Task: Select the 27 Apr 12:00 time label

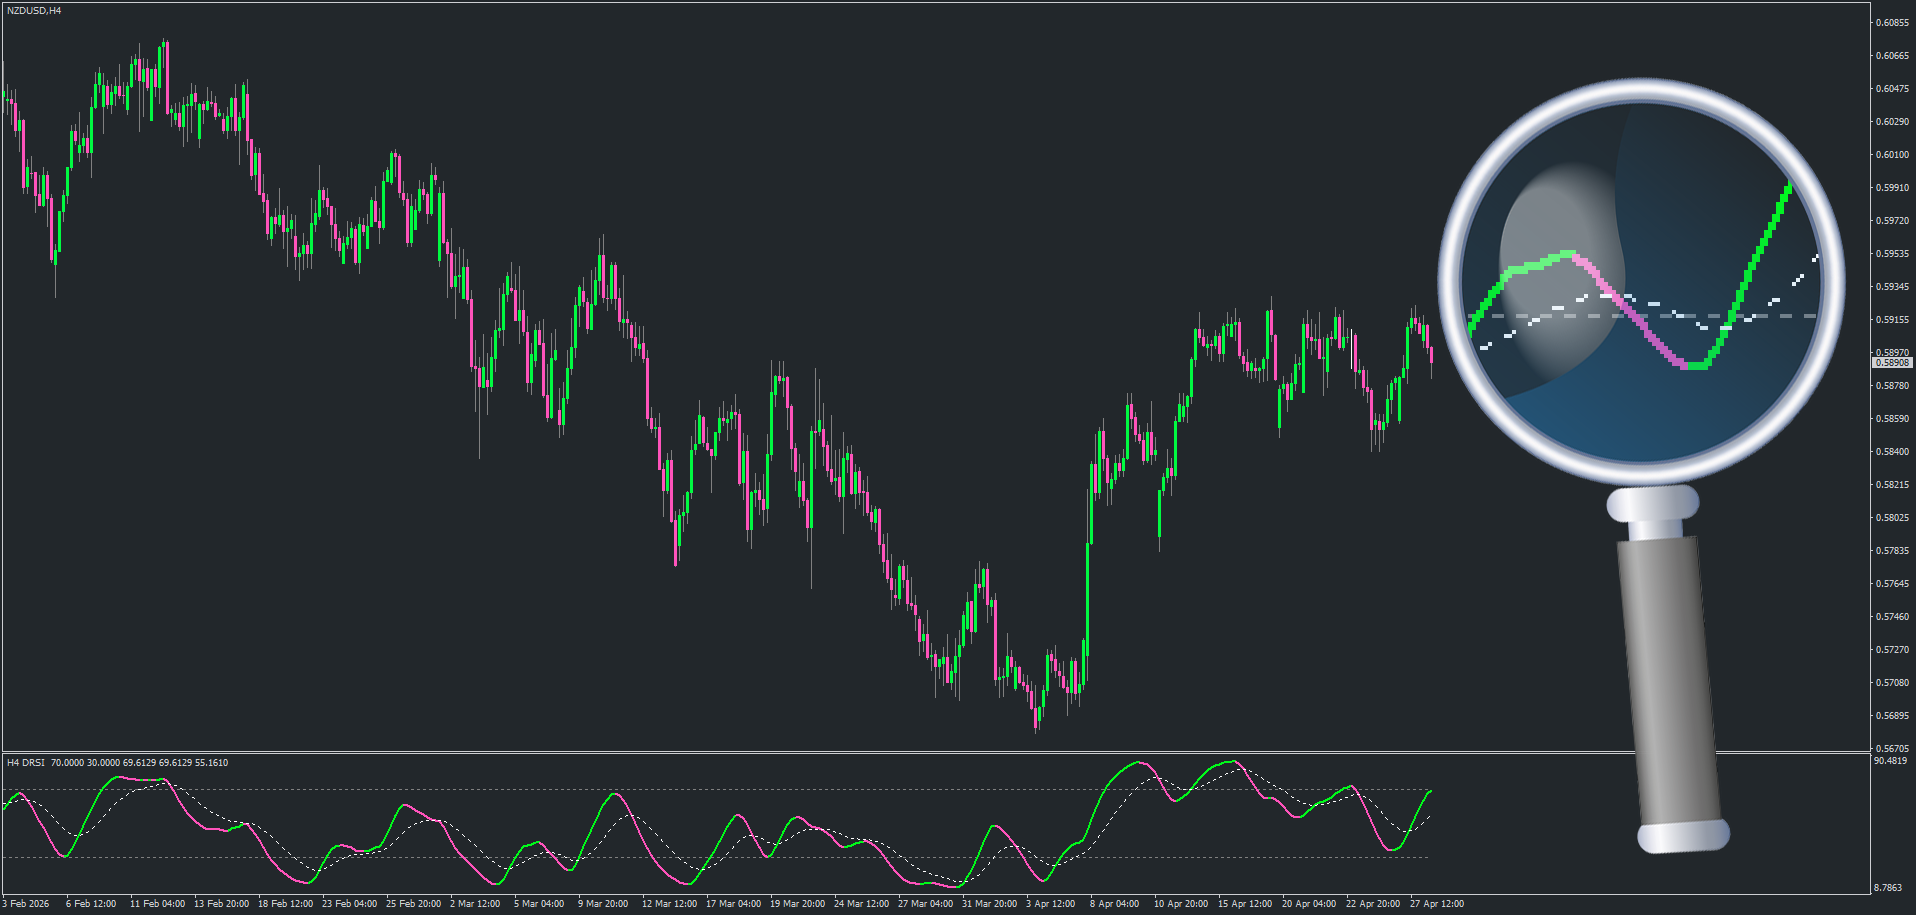Action: pos(1436,904)
